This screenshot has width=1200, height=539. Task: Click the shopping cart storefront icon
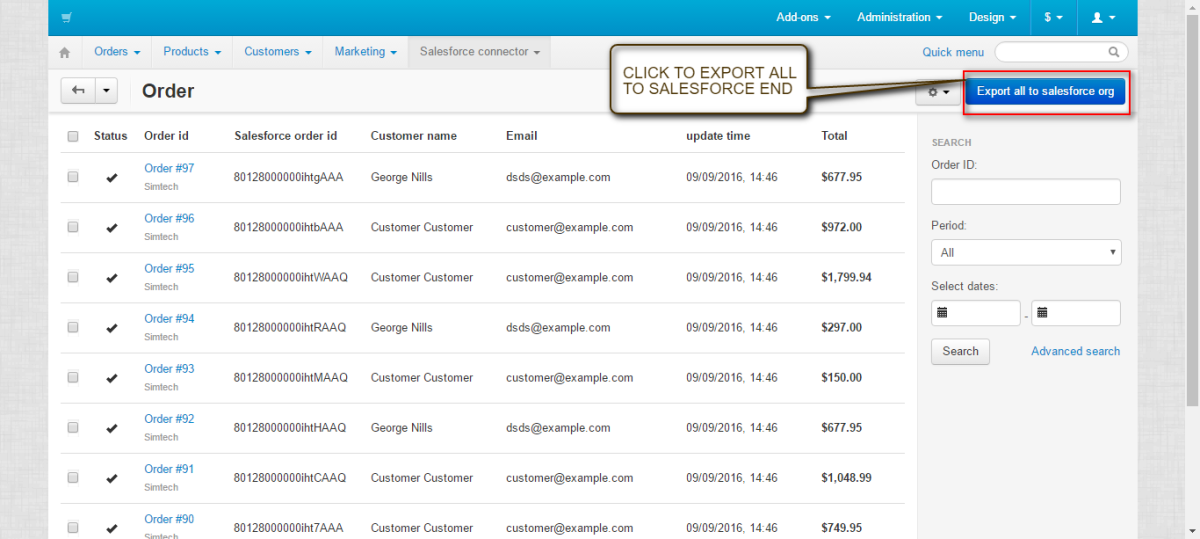pyautogui.click(x=66, y=18)
